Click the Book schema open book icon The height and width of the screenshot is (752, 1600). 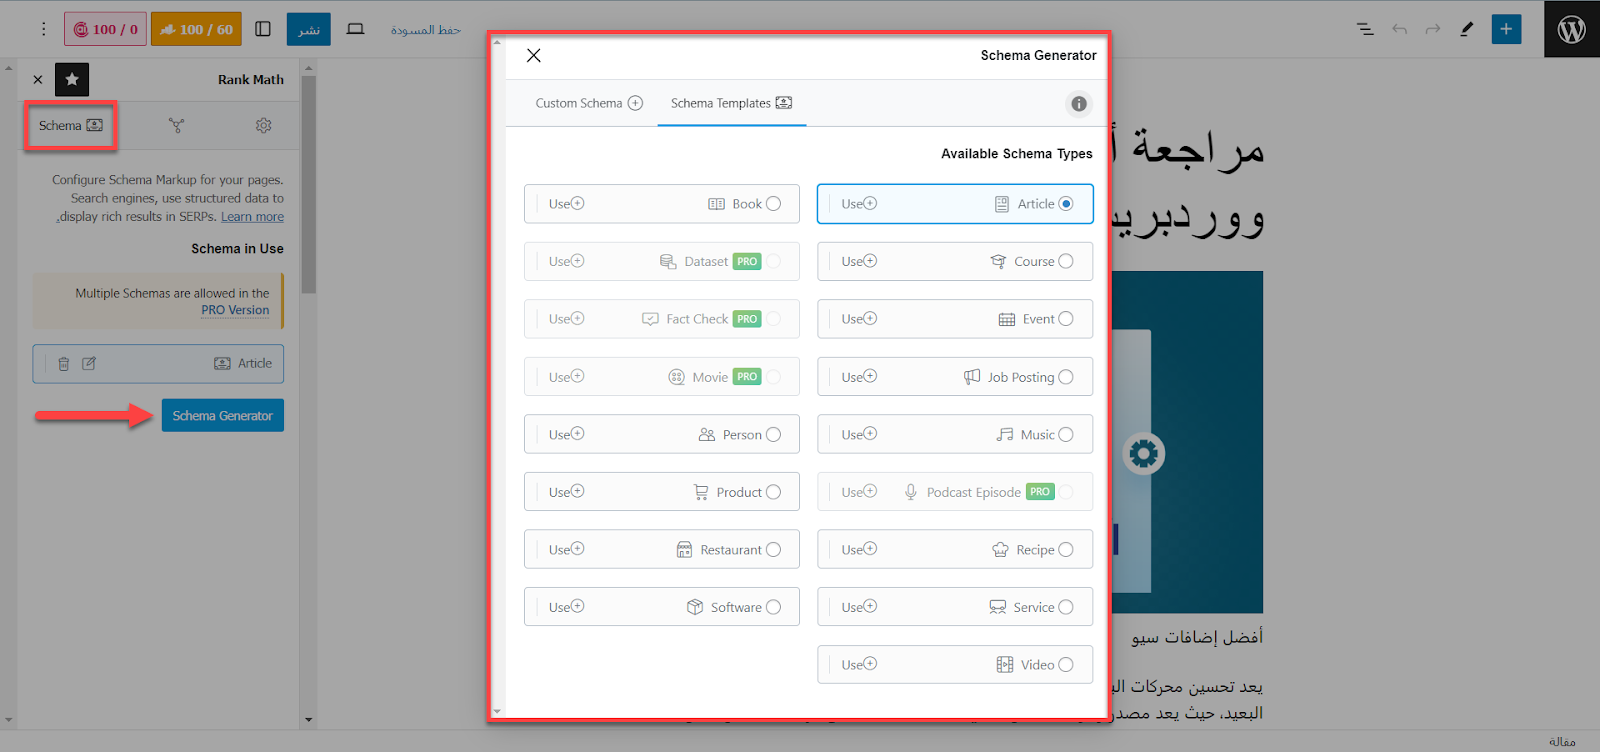point(716,204)
